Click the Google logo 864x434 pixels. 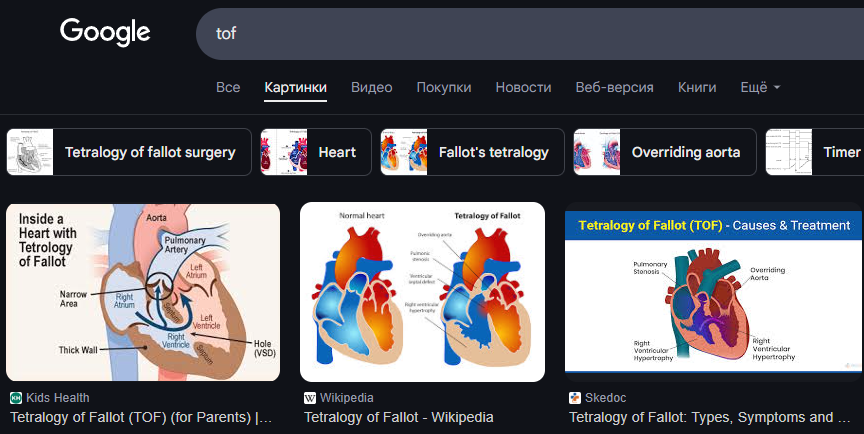105,33
